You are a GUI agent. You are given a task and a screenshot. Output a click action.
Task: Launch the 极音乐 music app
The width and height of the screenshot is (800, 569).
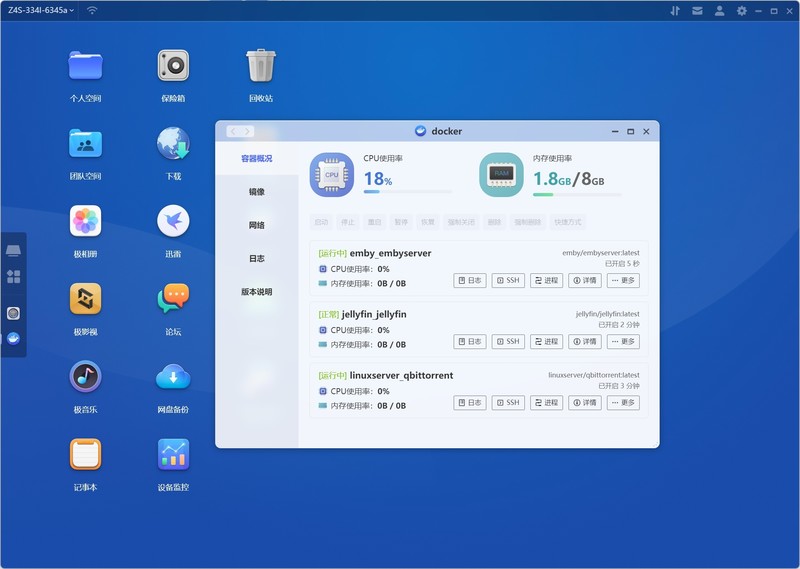point(85,377)
